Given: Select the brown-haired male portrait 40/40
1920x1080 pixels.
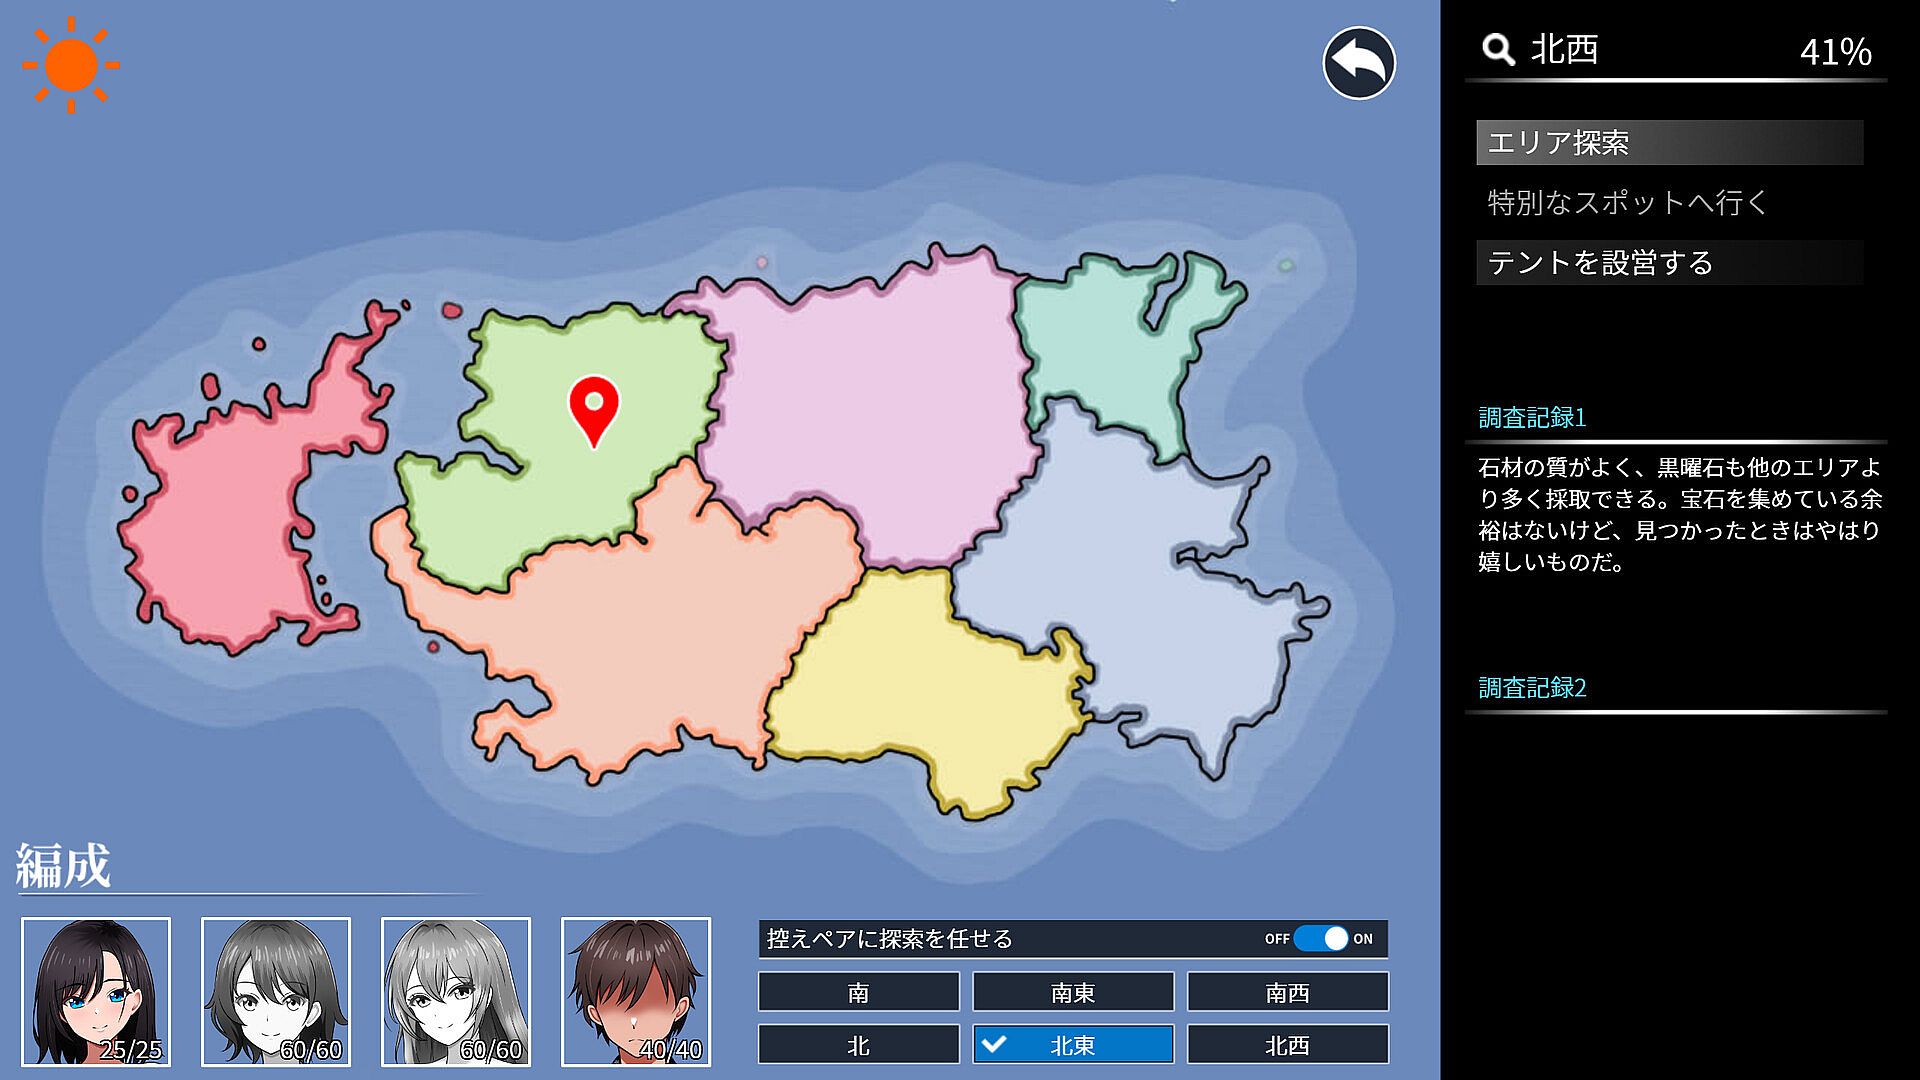Looking at the screenshot, I should point(636,991).
